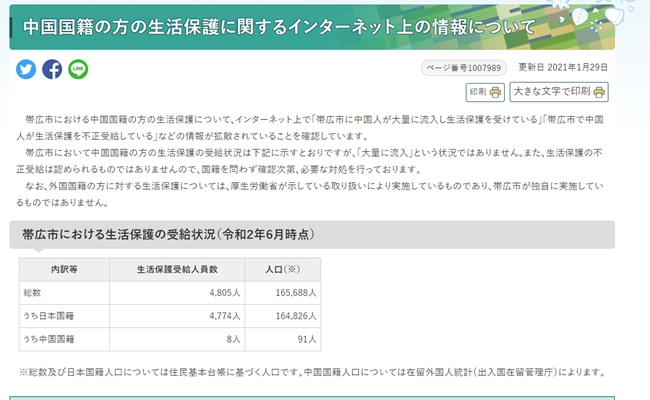
Task: Share this page on Facebook
Action: (x=52, y=69)
